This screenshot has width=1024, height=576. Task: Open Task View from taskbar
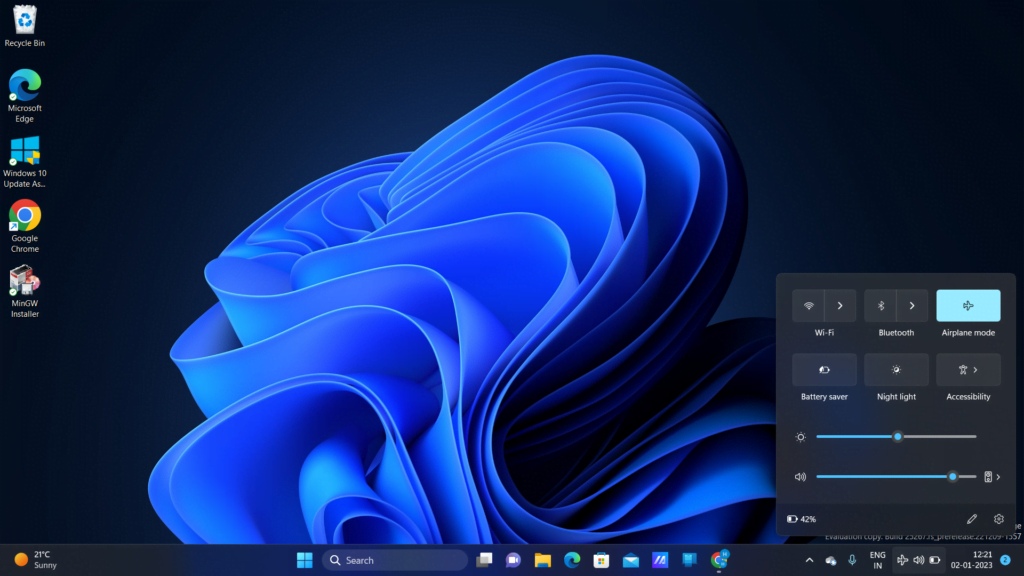coord(484,560)
